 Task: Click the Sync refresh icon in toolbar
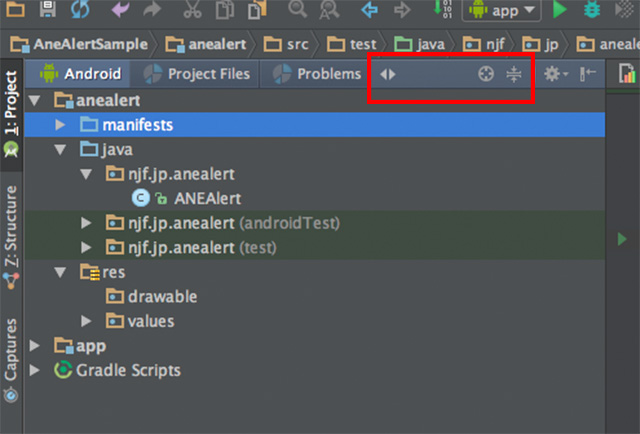click(x=80, y=9)
